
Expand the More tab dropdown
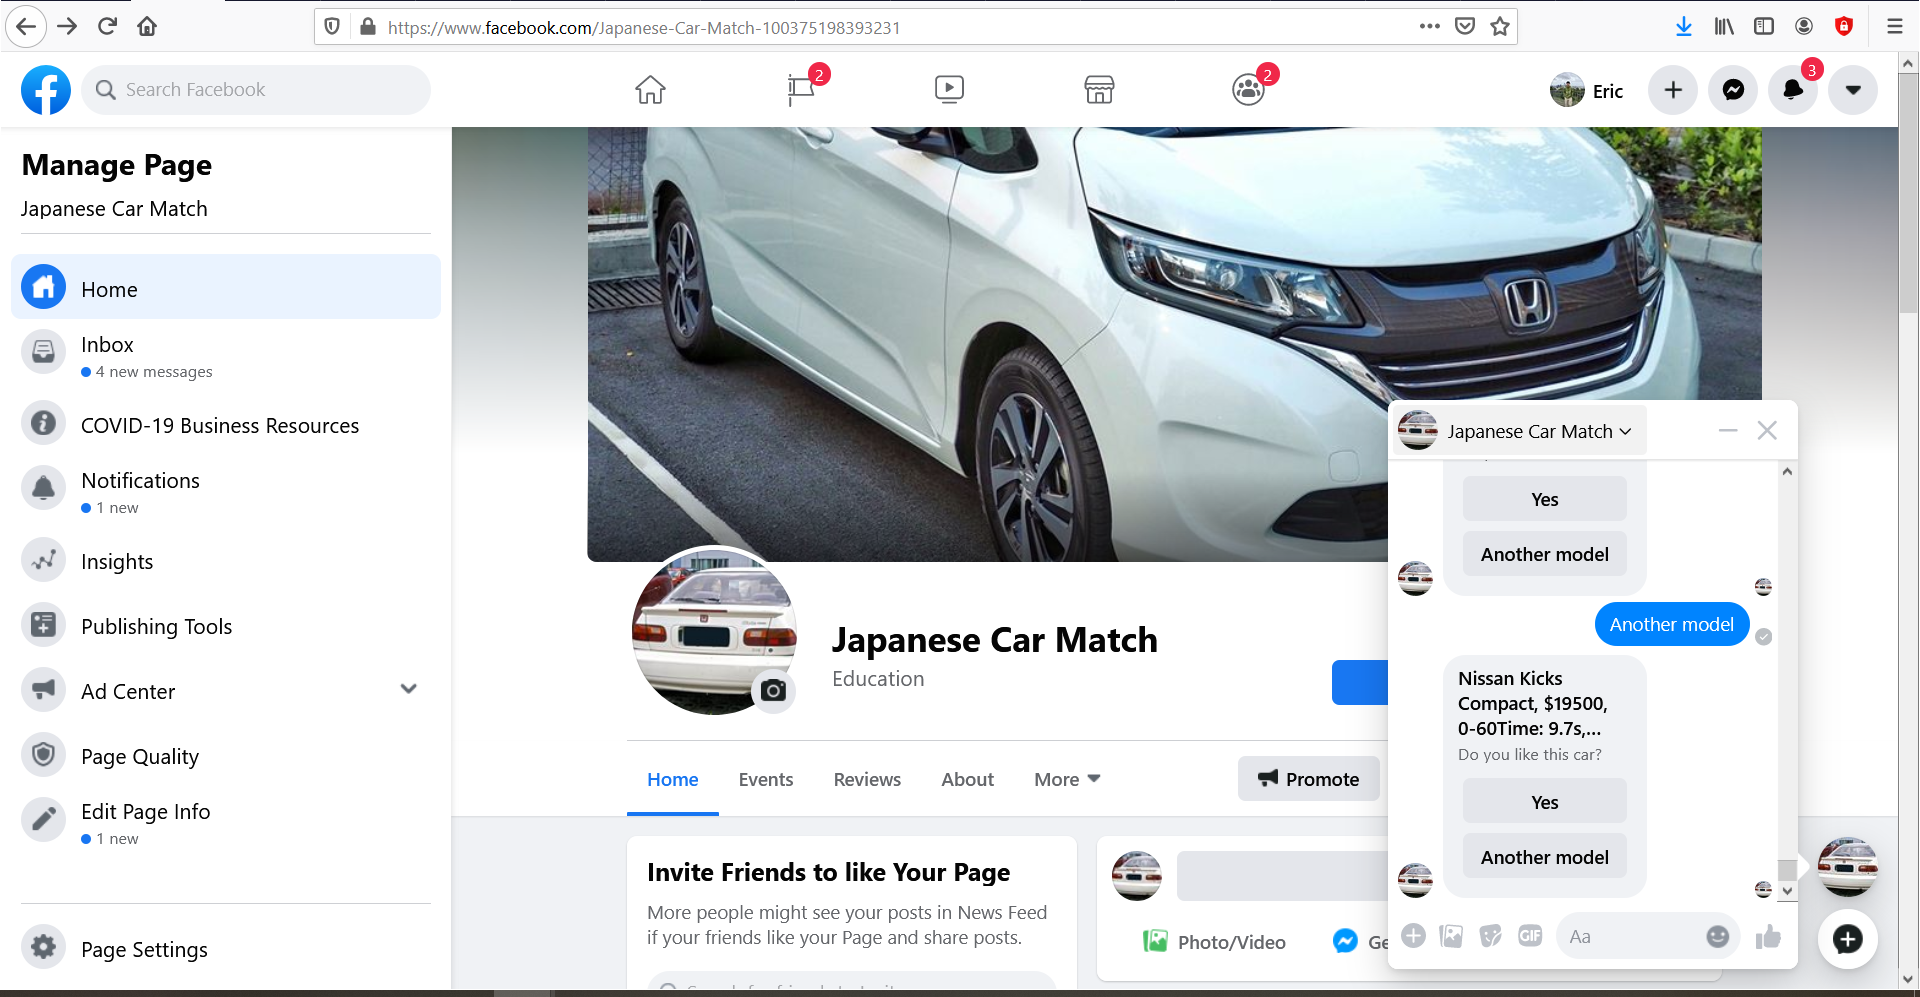[1067, 779]
